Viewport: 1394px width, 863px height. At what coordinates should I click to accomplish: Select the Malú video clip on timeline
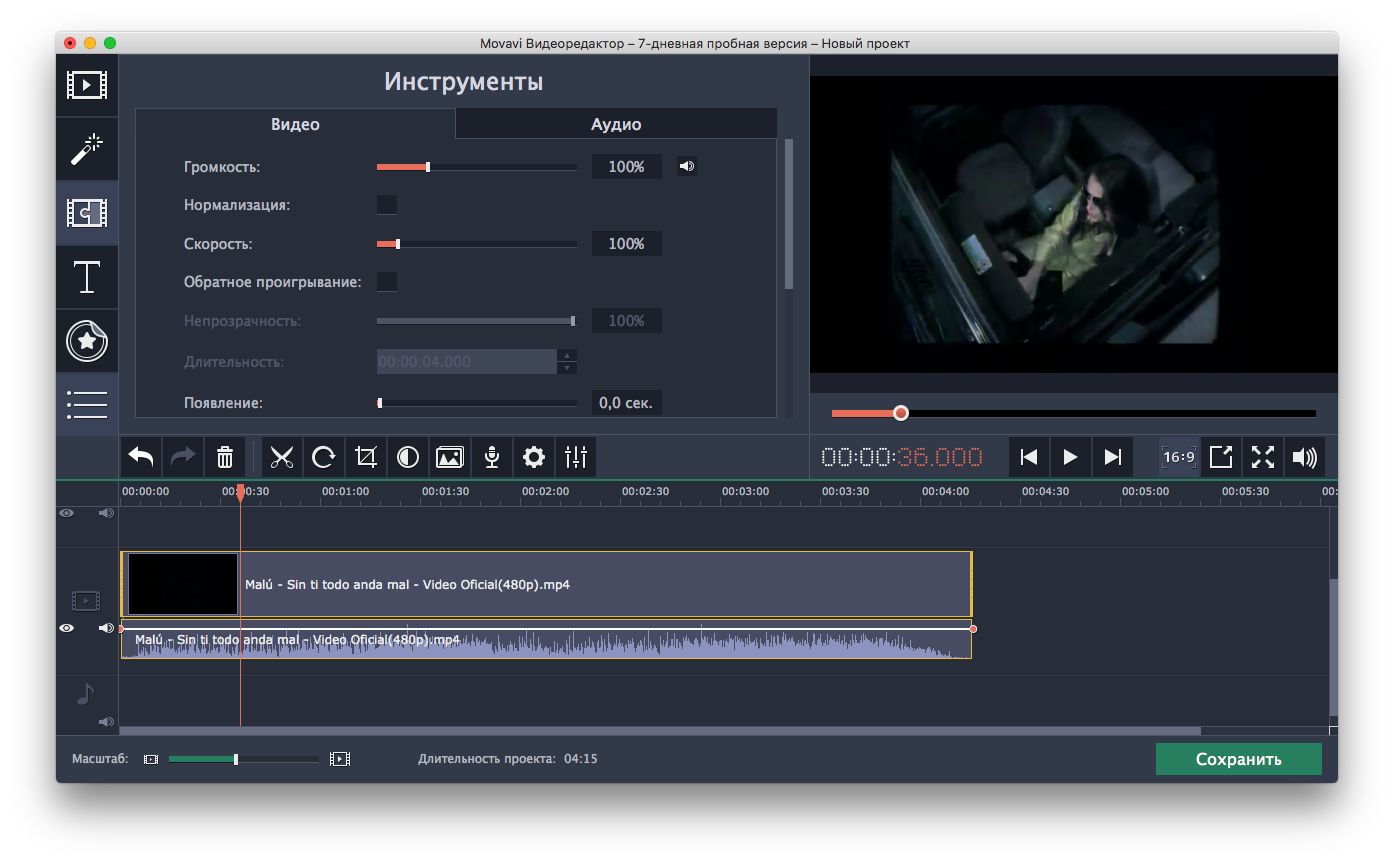546,584
